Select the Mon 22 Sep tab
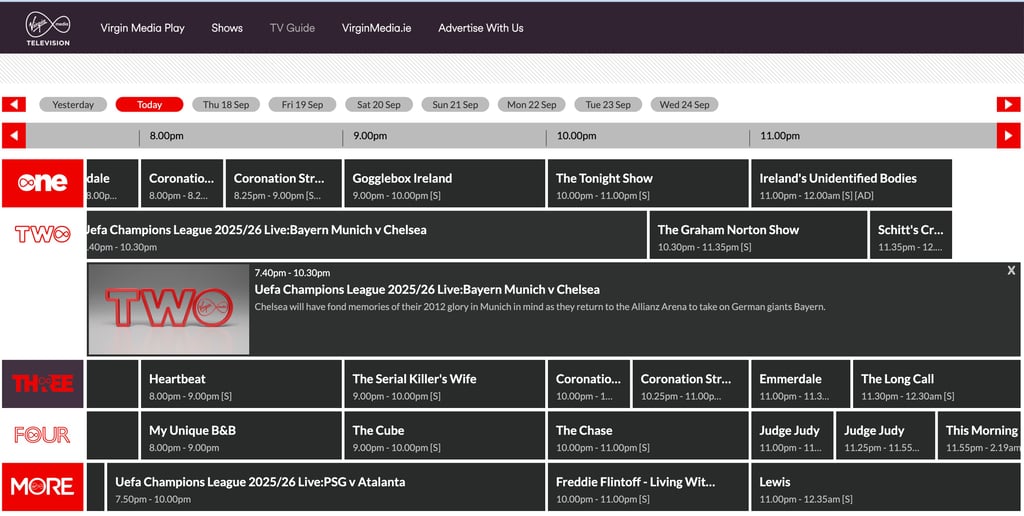Image resolution: width=1024 pixels, height=516 pixels. [x=532, y=105]
